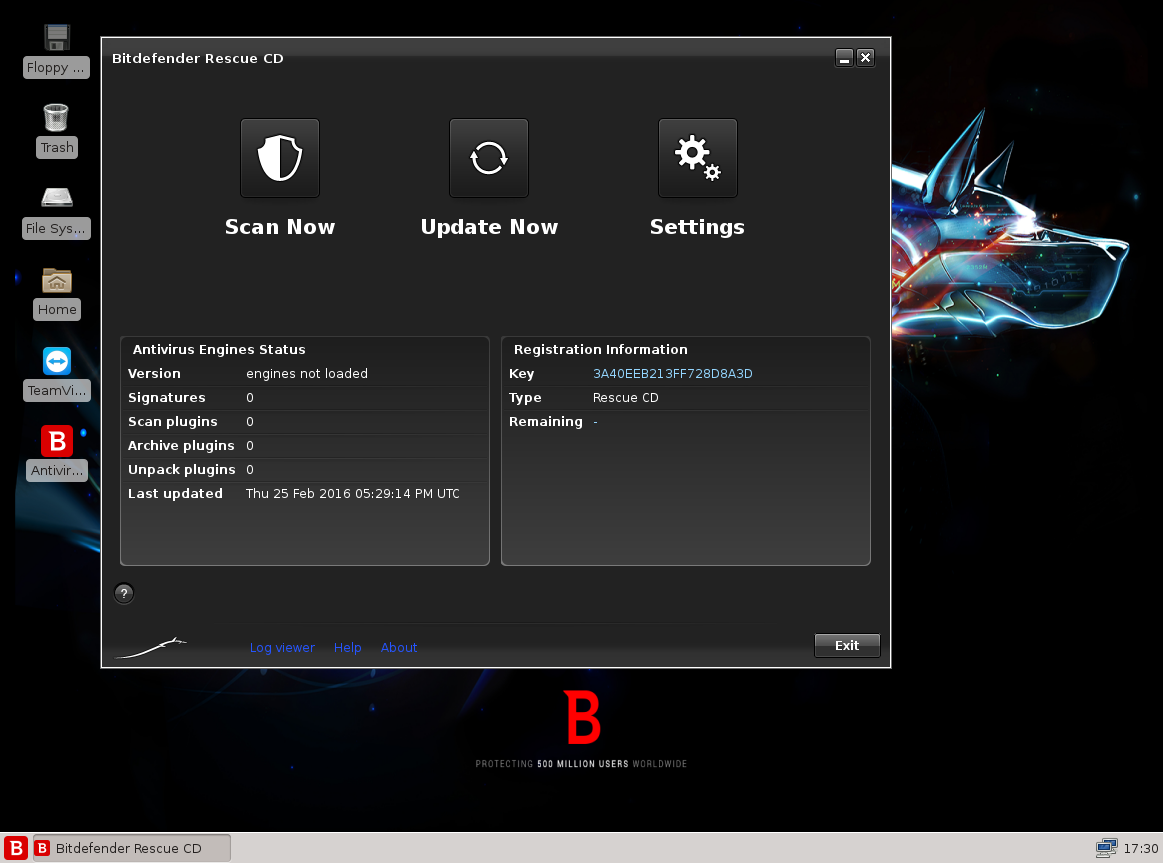Open Settings via the gears icon
Screen dimensions: 1163x863
click(697, 158)
